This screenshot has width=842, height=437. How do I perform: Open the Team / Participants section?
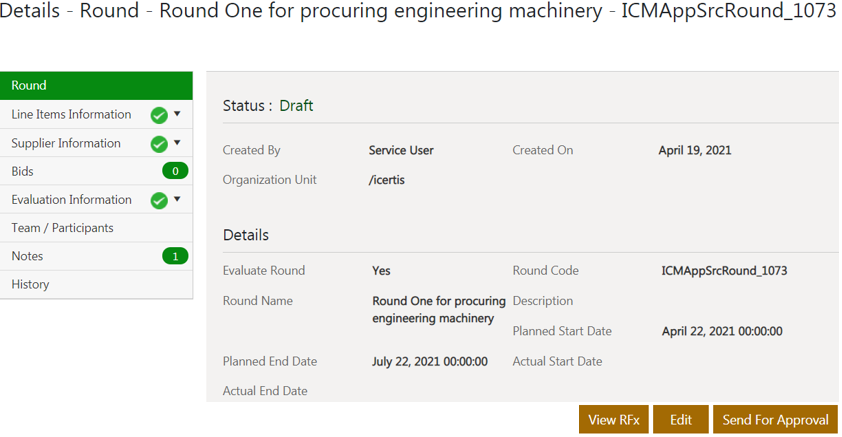point(62,228)
